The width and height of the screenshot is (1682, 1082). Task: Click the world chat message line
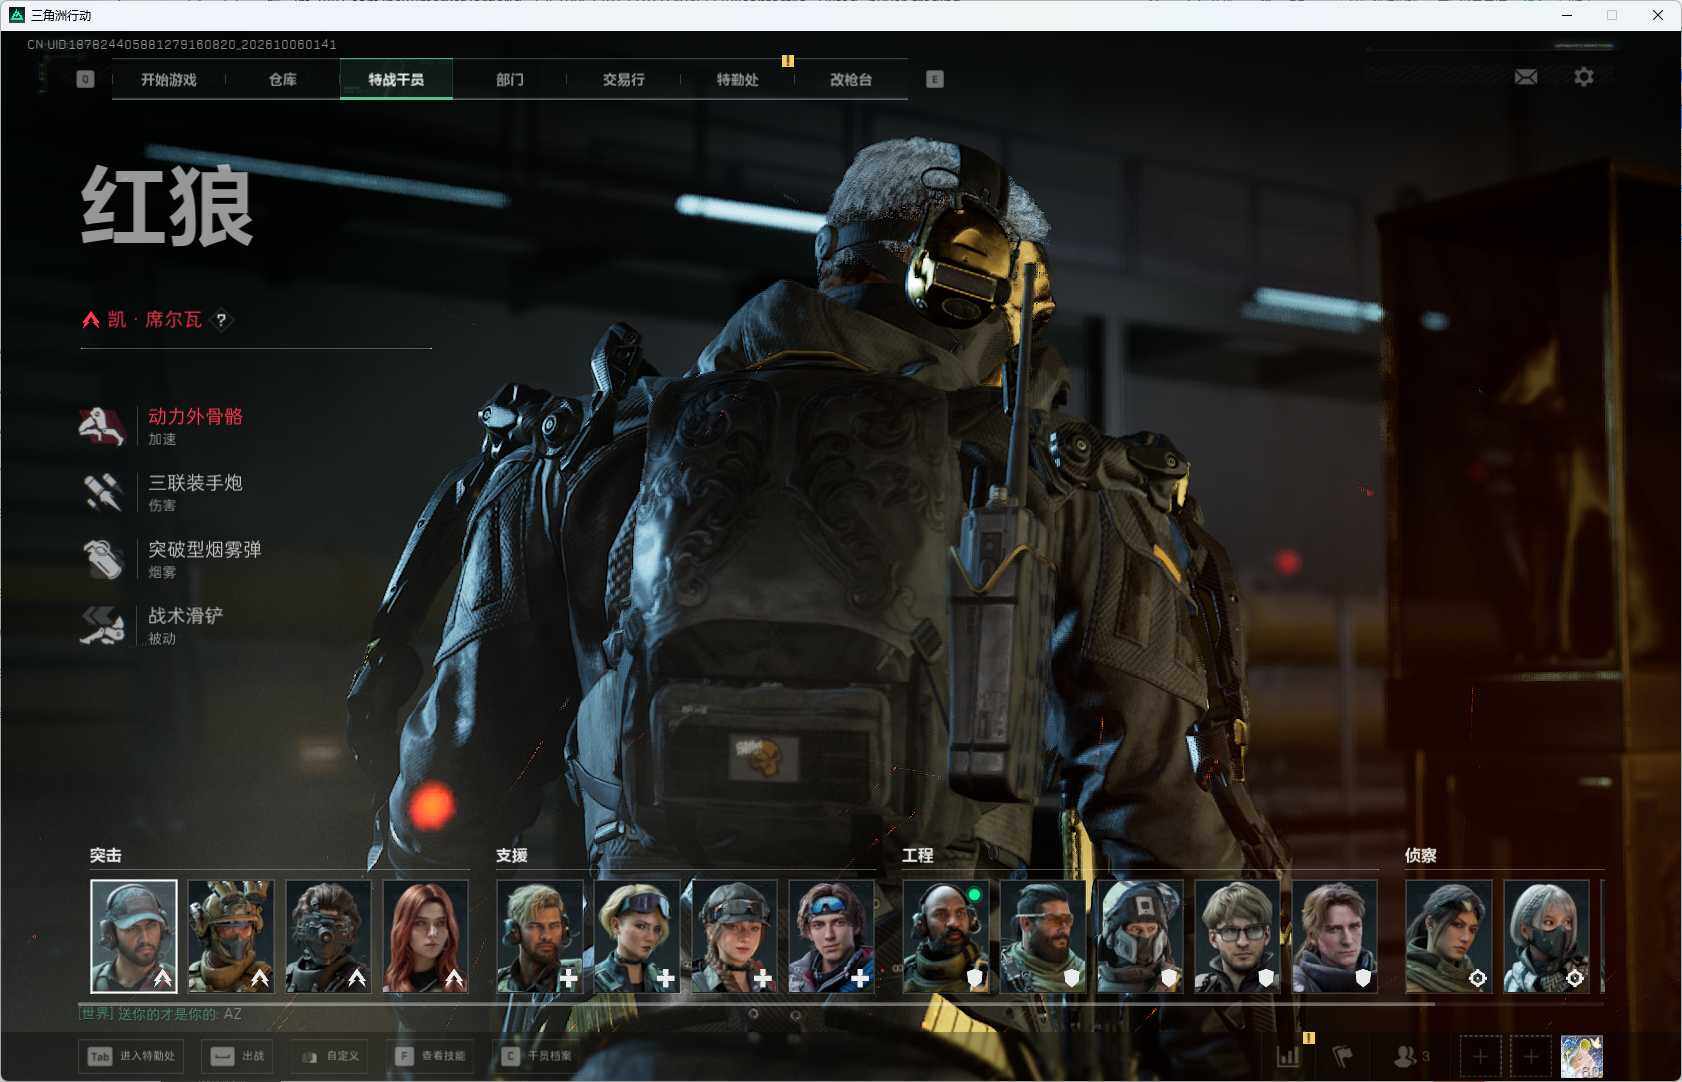(x=160, y=1014)
